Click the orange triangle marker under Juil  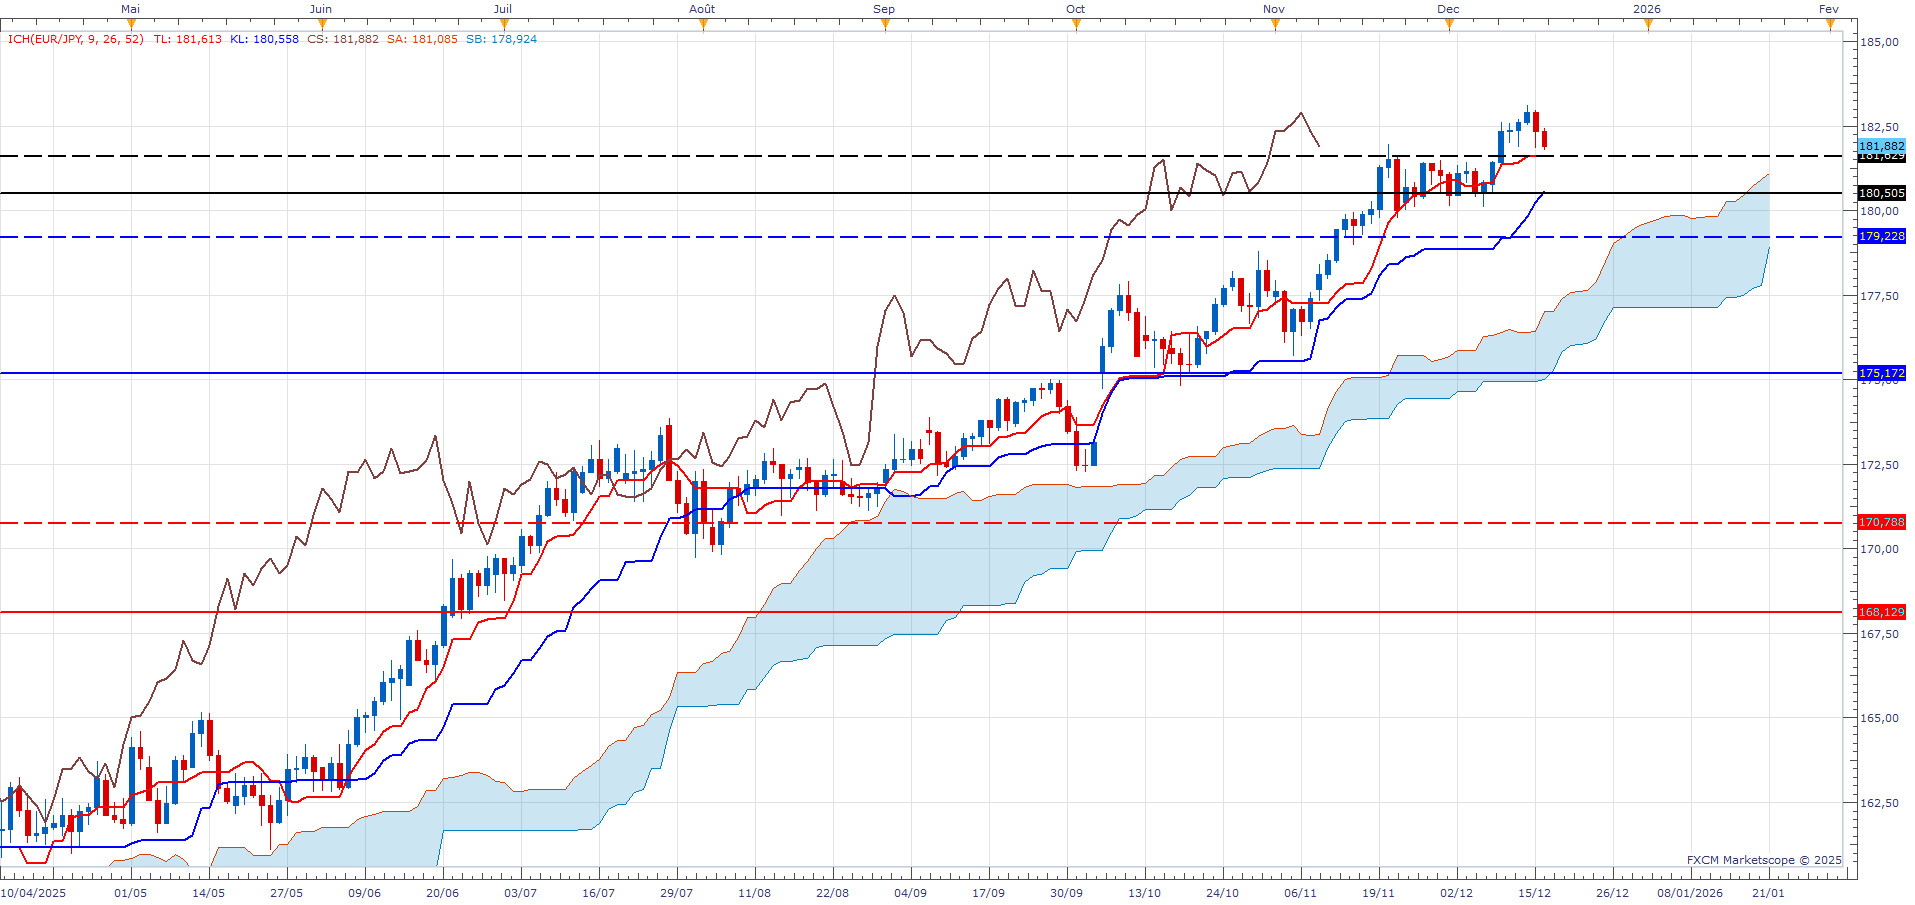[503, 25]
